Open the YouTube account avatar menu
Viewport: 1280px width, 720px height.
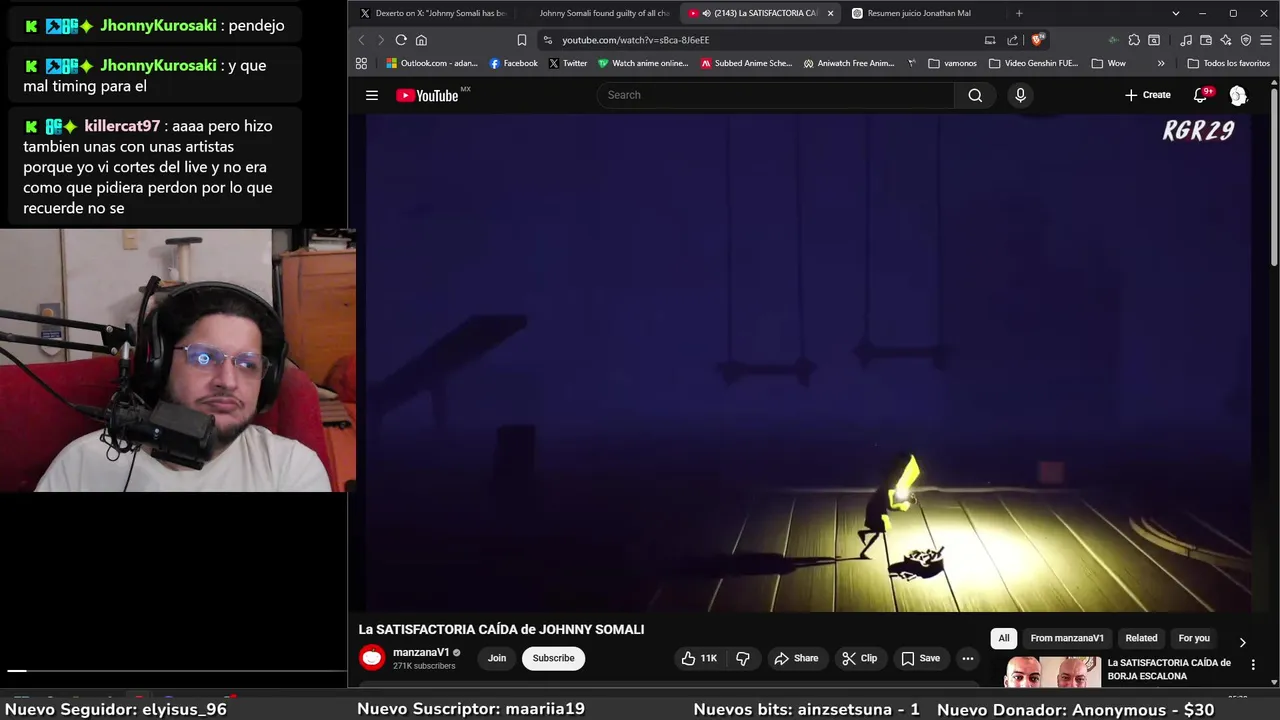coord(1238,95)
